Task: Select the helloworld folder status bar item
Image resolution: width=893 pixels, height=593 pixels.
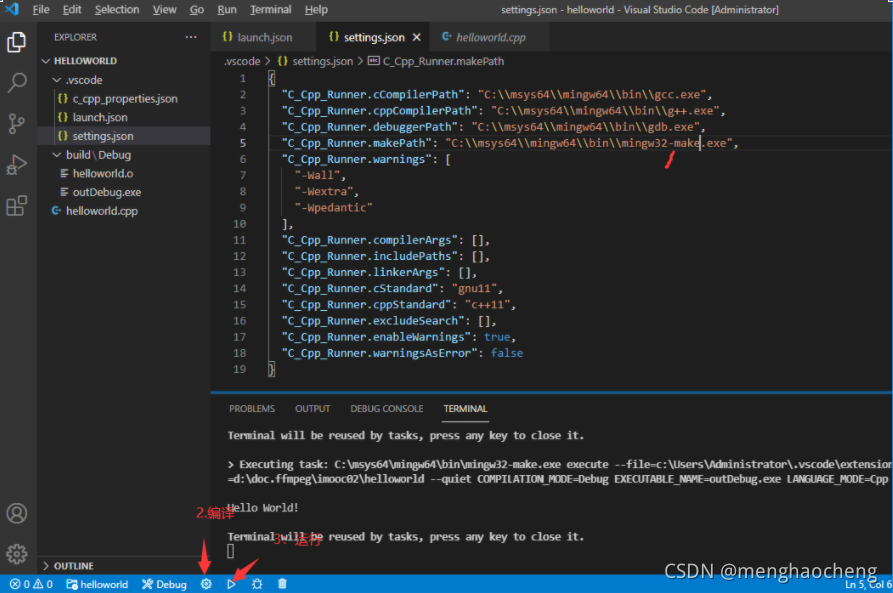Action: 97,584
